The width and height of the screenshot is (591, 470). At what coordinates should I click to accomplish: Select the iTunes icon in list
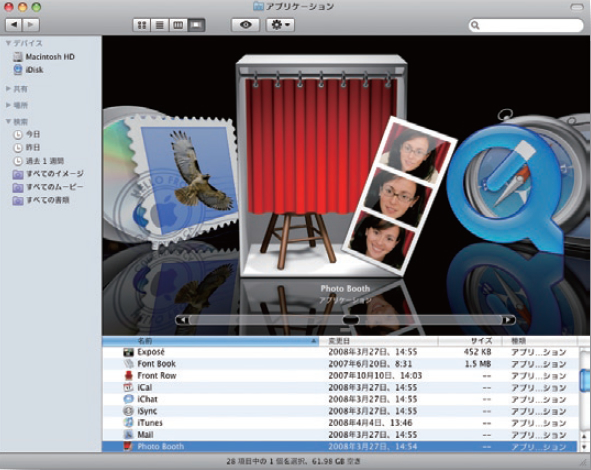pos(129,423)
